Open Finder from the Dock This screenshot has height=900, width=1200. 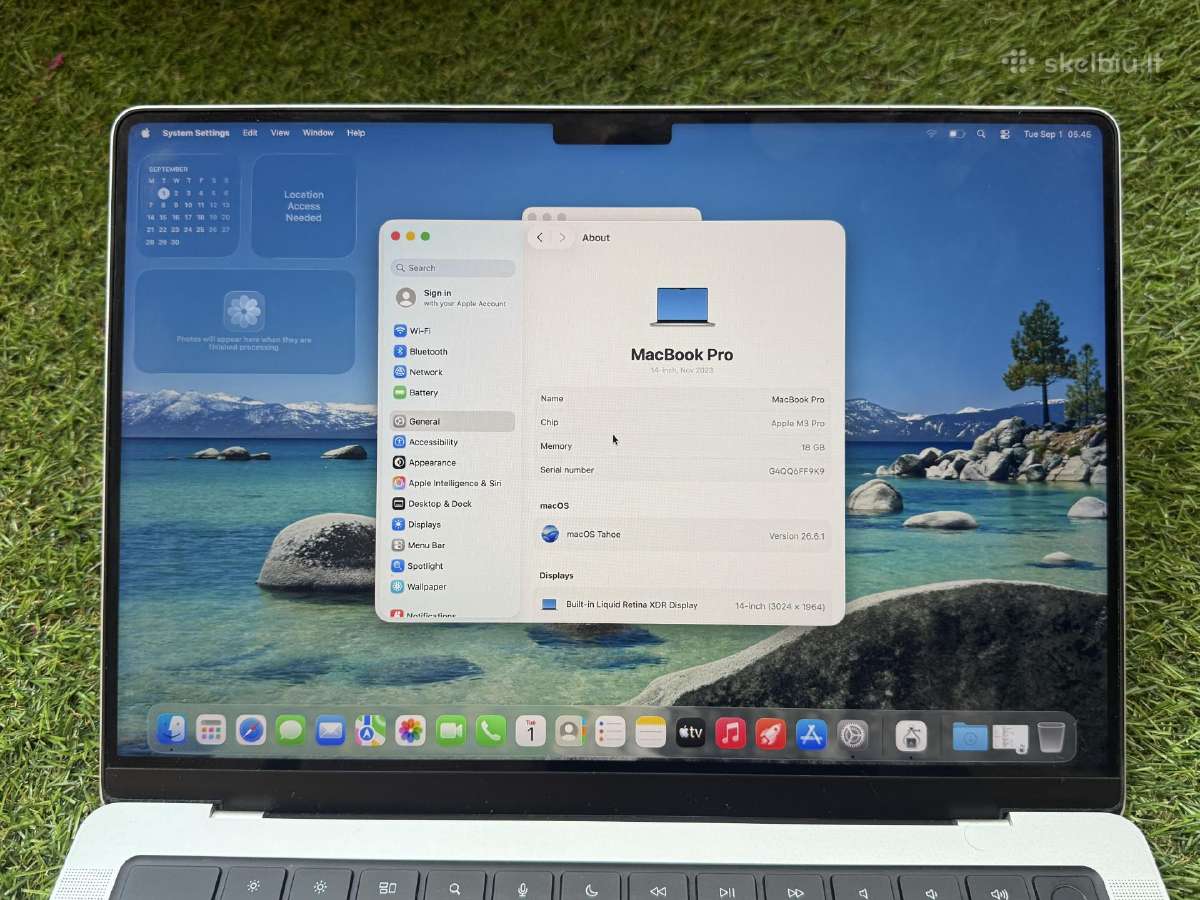pos(171,730)
